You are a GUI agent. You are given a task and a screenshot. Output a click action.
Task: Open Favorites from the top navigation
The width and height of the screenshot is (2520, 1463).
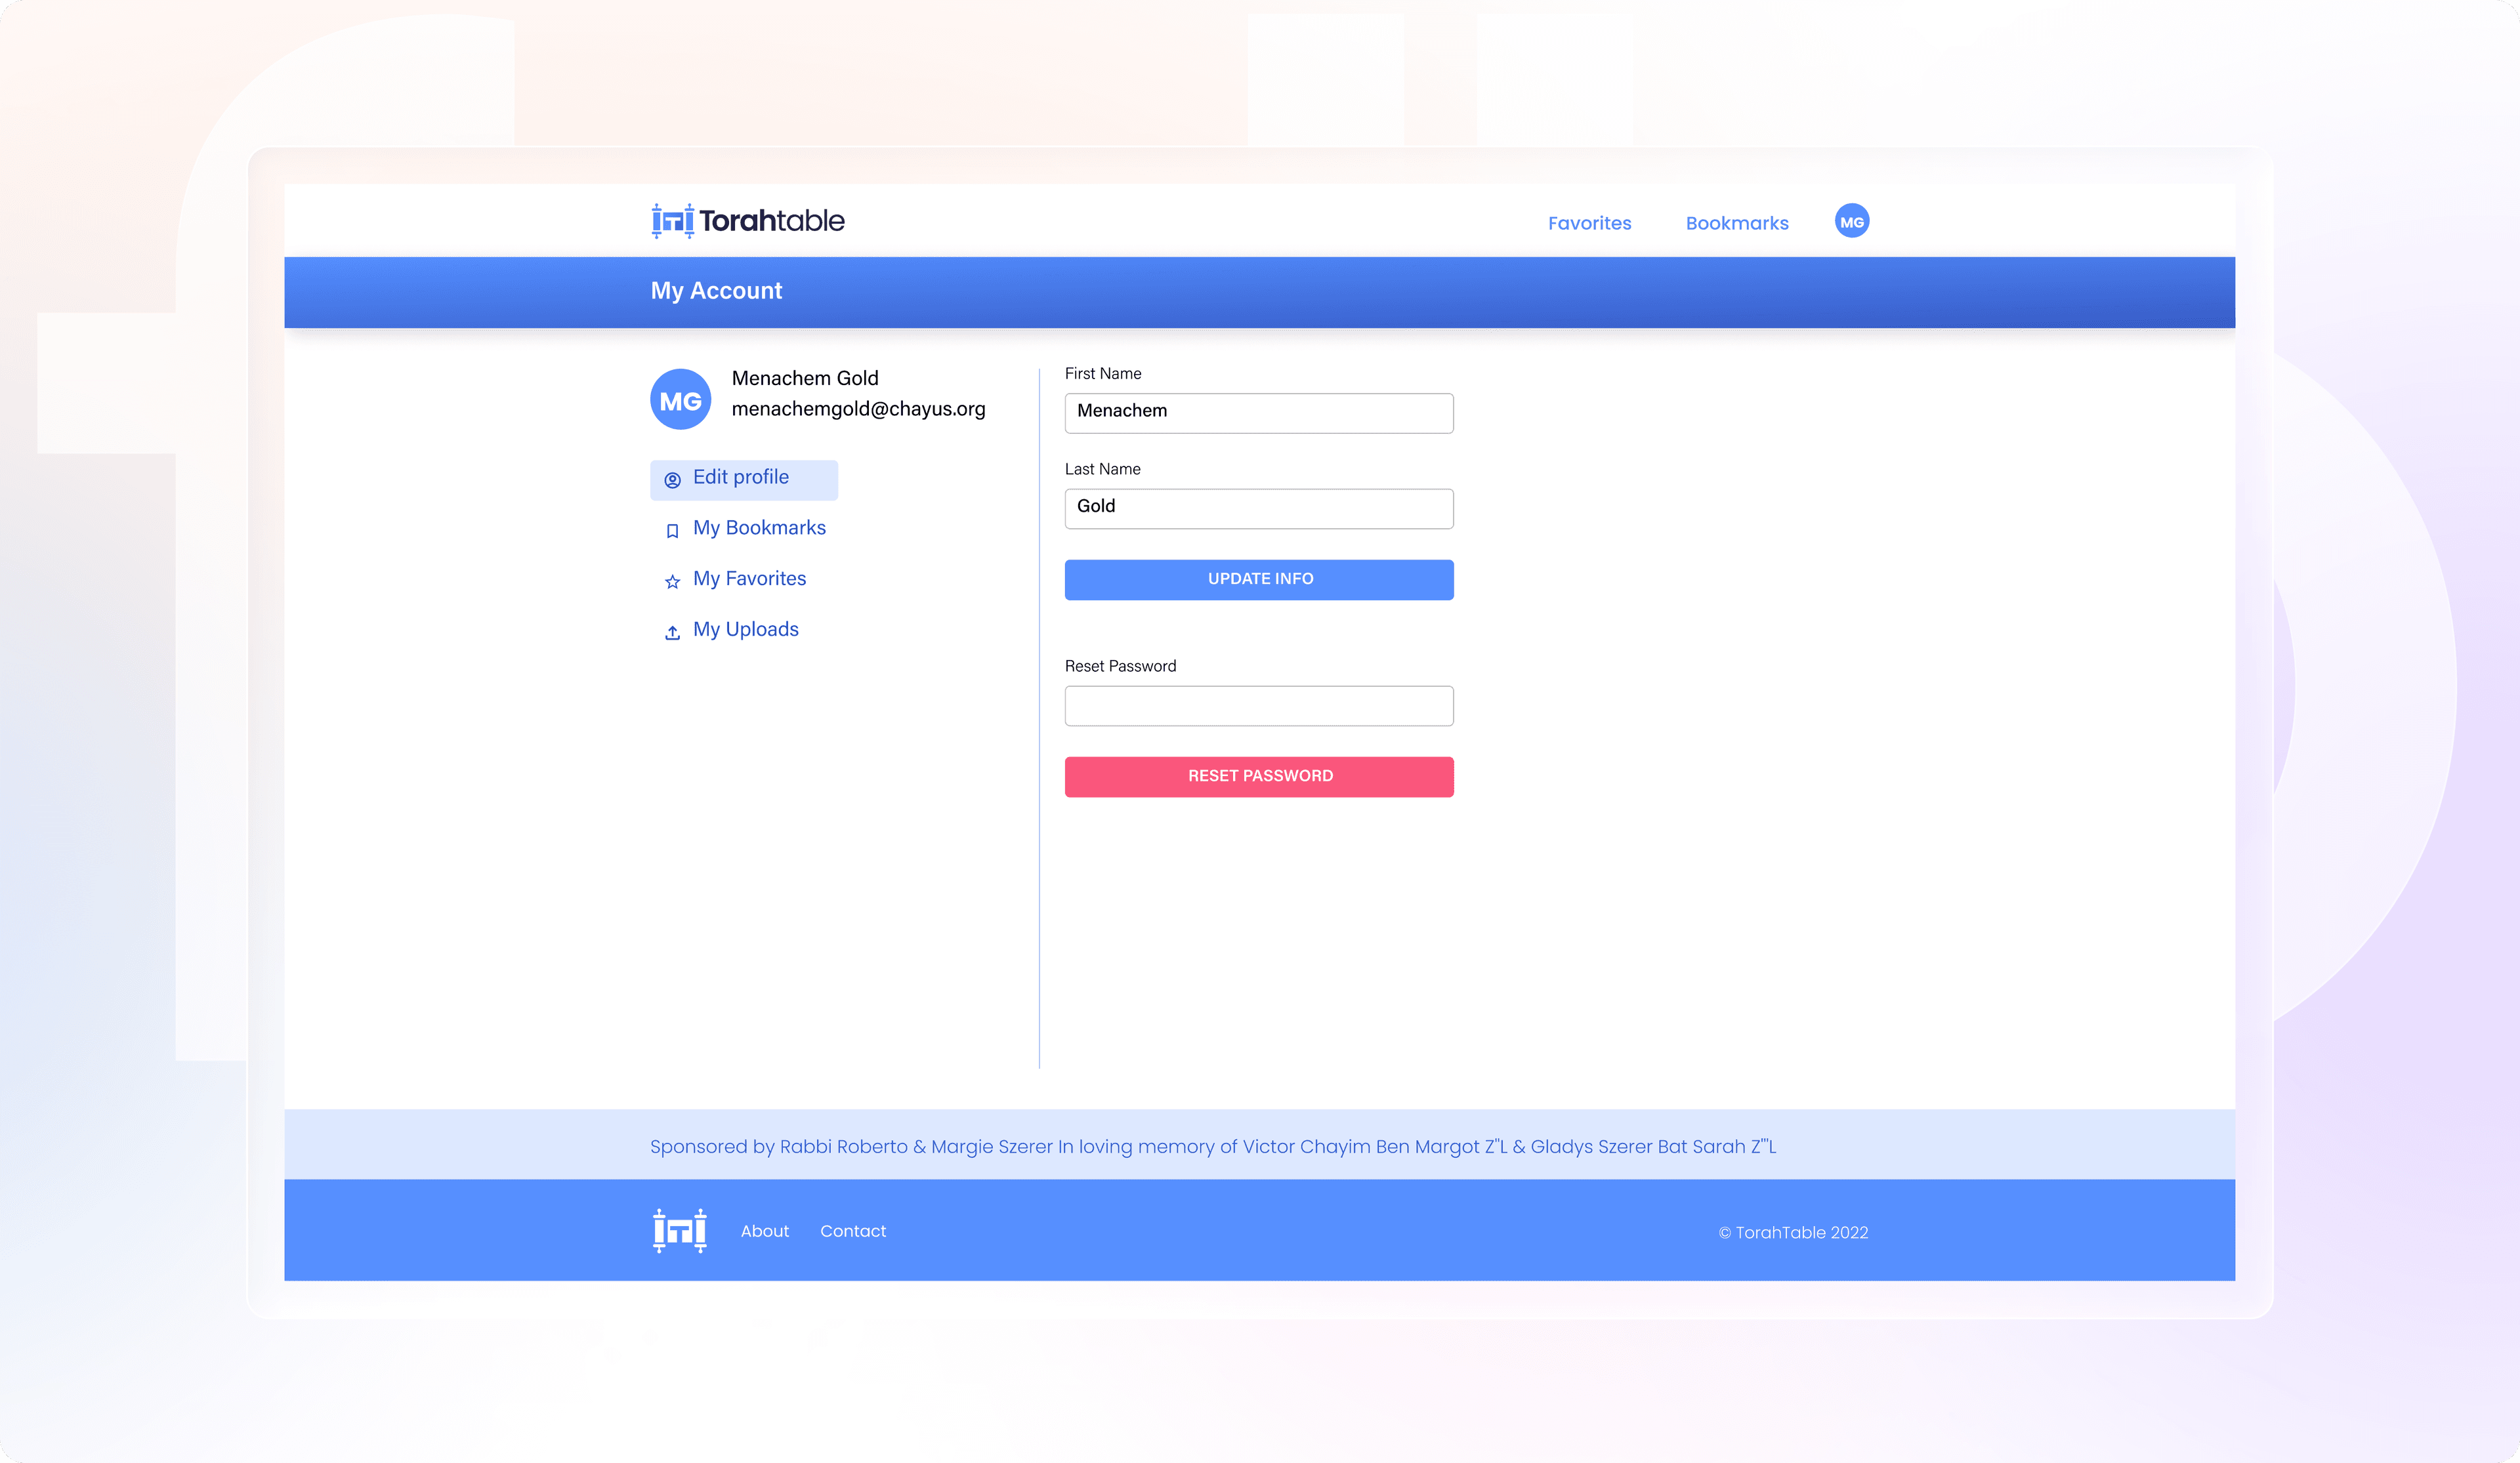coord(1589,223)
